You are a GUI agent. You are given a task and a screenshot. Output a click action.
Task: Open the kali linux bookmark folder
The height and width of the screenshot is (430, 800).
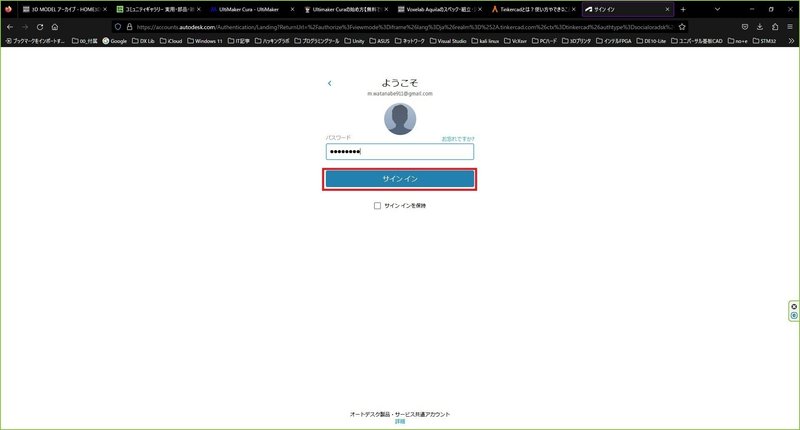(485, 41)
